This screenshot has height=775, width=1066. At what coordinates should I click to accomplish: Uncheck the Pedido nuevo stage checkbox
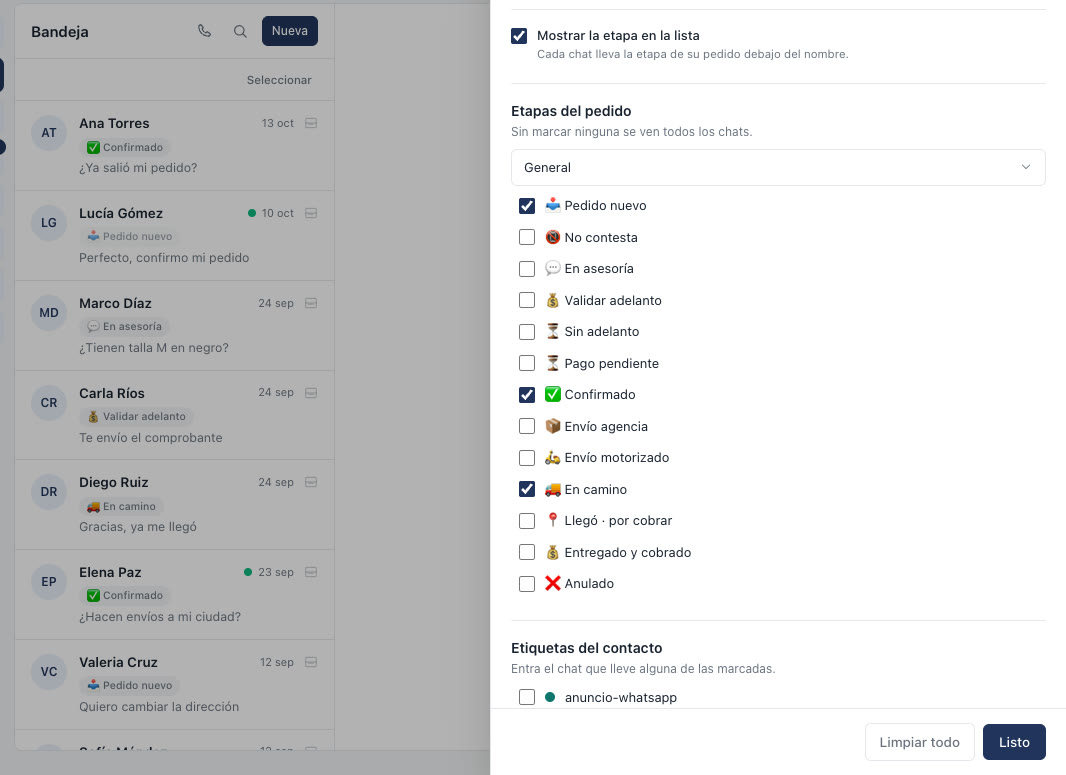527,206
